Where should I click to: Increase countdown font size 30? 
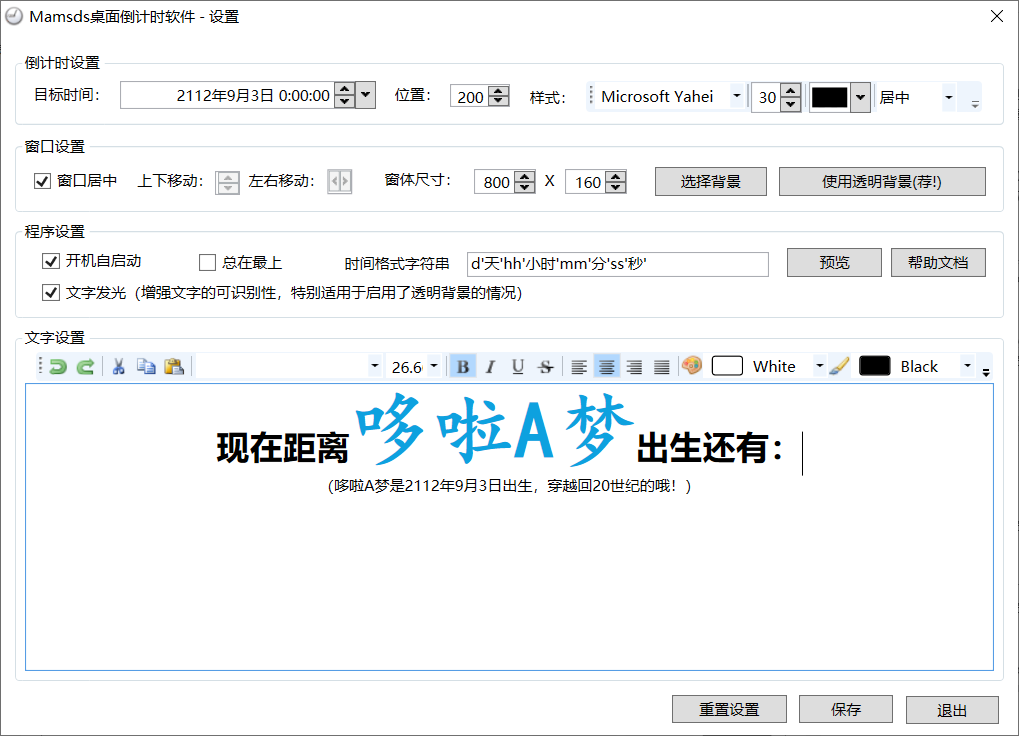[x=790, y=91]
